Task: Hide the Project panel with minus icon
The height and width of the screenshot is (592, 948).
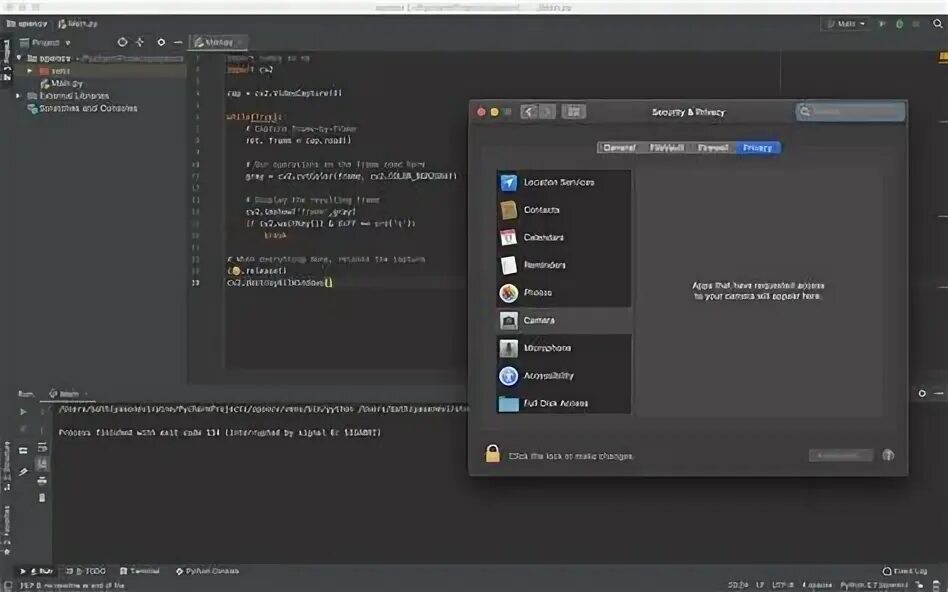Action: (x=178, y=42)
